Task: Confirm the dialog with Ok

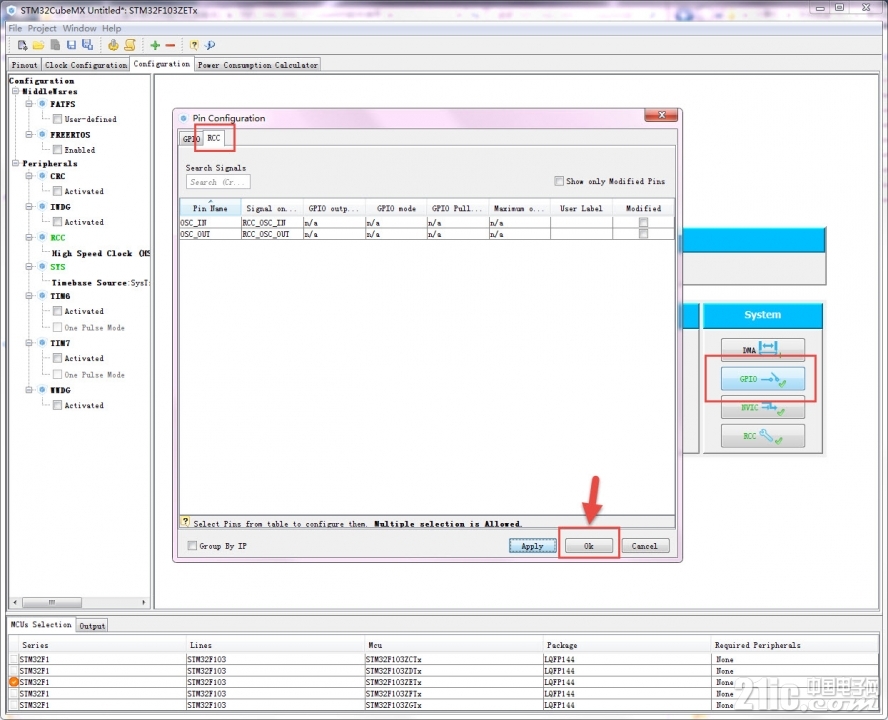Action: (589, 546)
